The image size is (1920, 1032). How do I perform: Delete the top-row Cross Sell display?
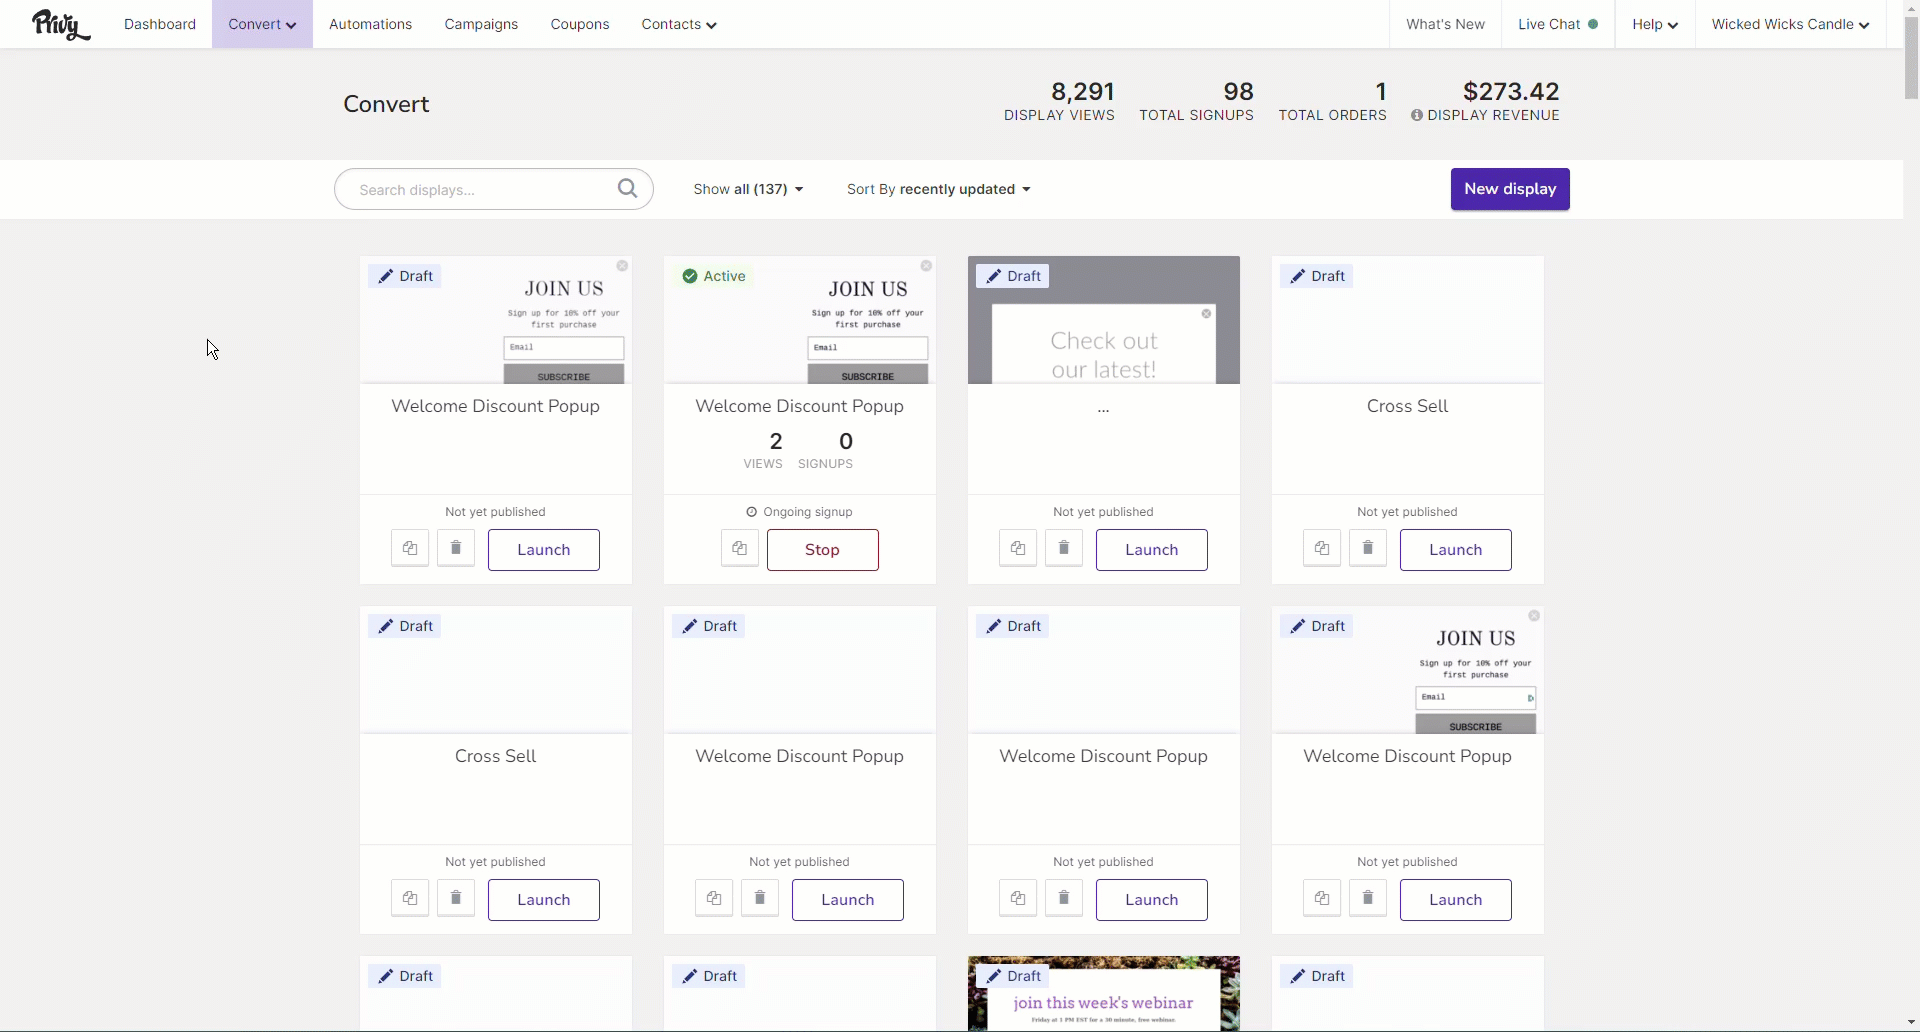tap(1368, 548)
